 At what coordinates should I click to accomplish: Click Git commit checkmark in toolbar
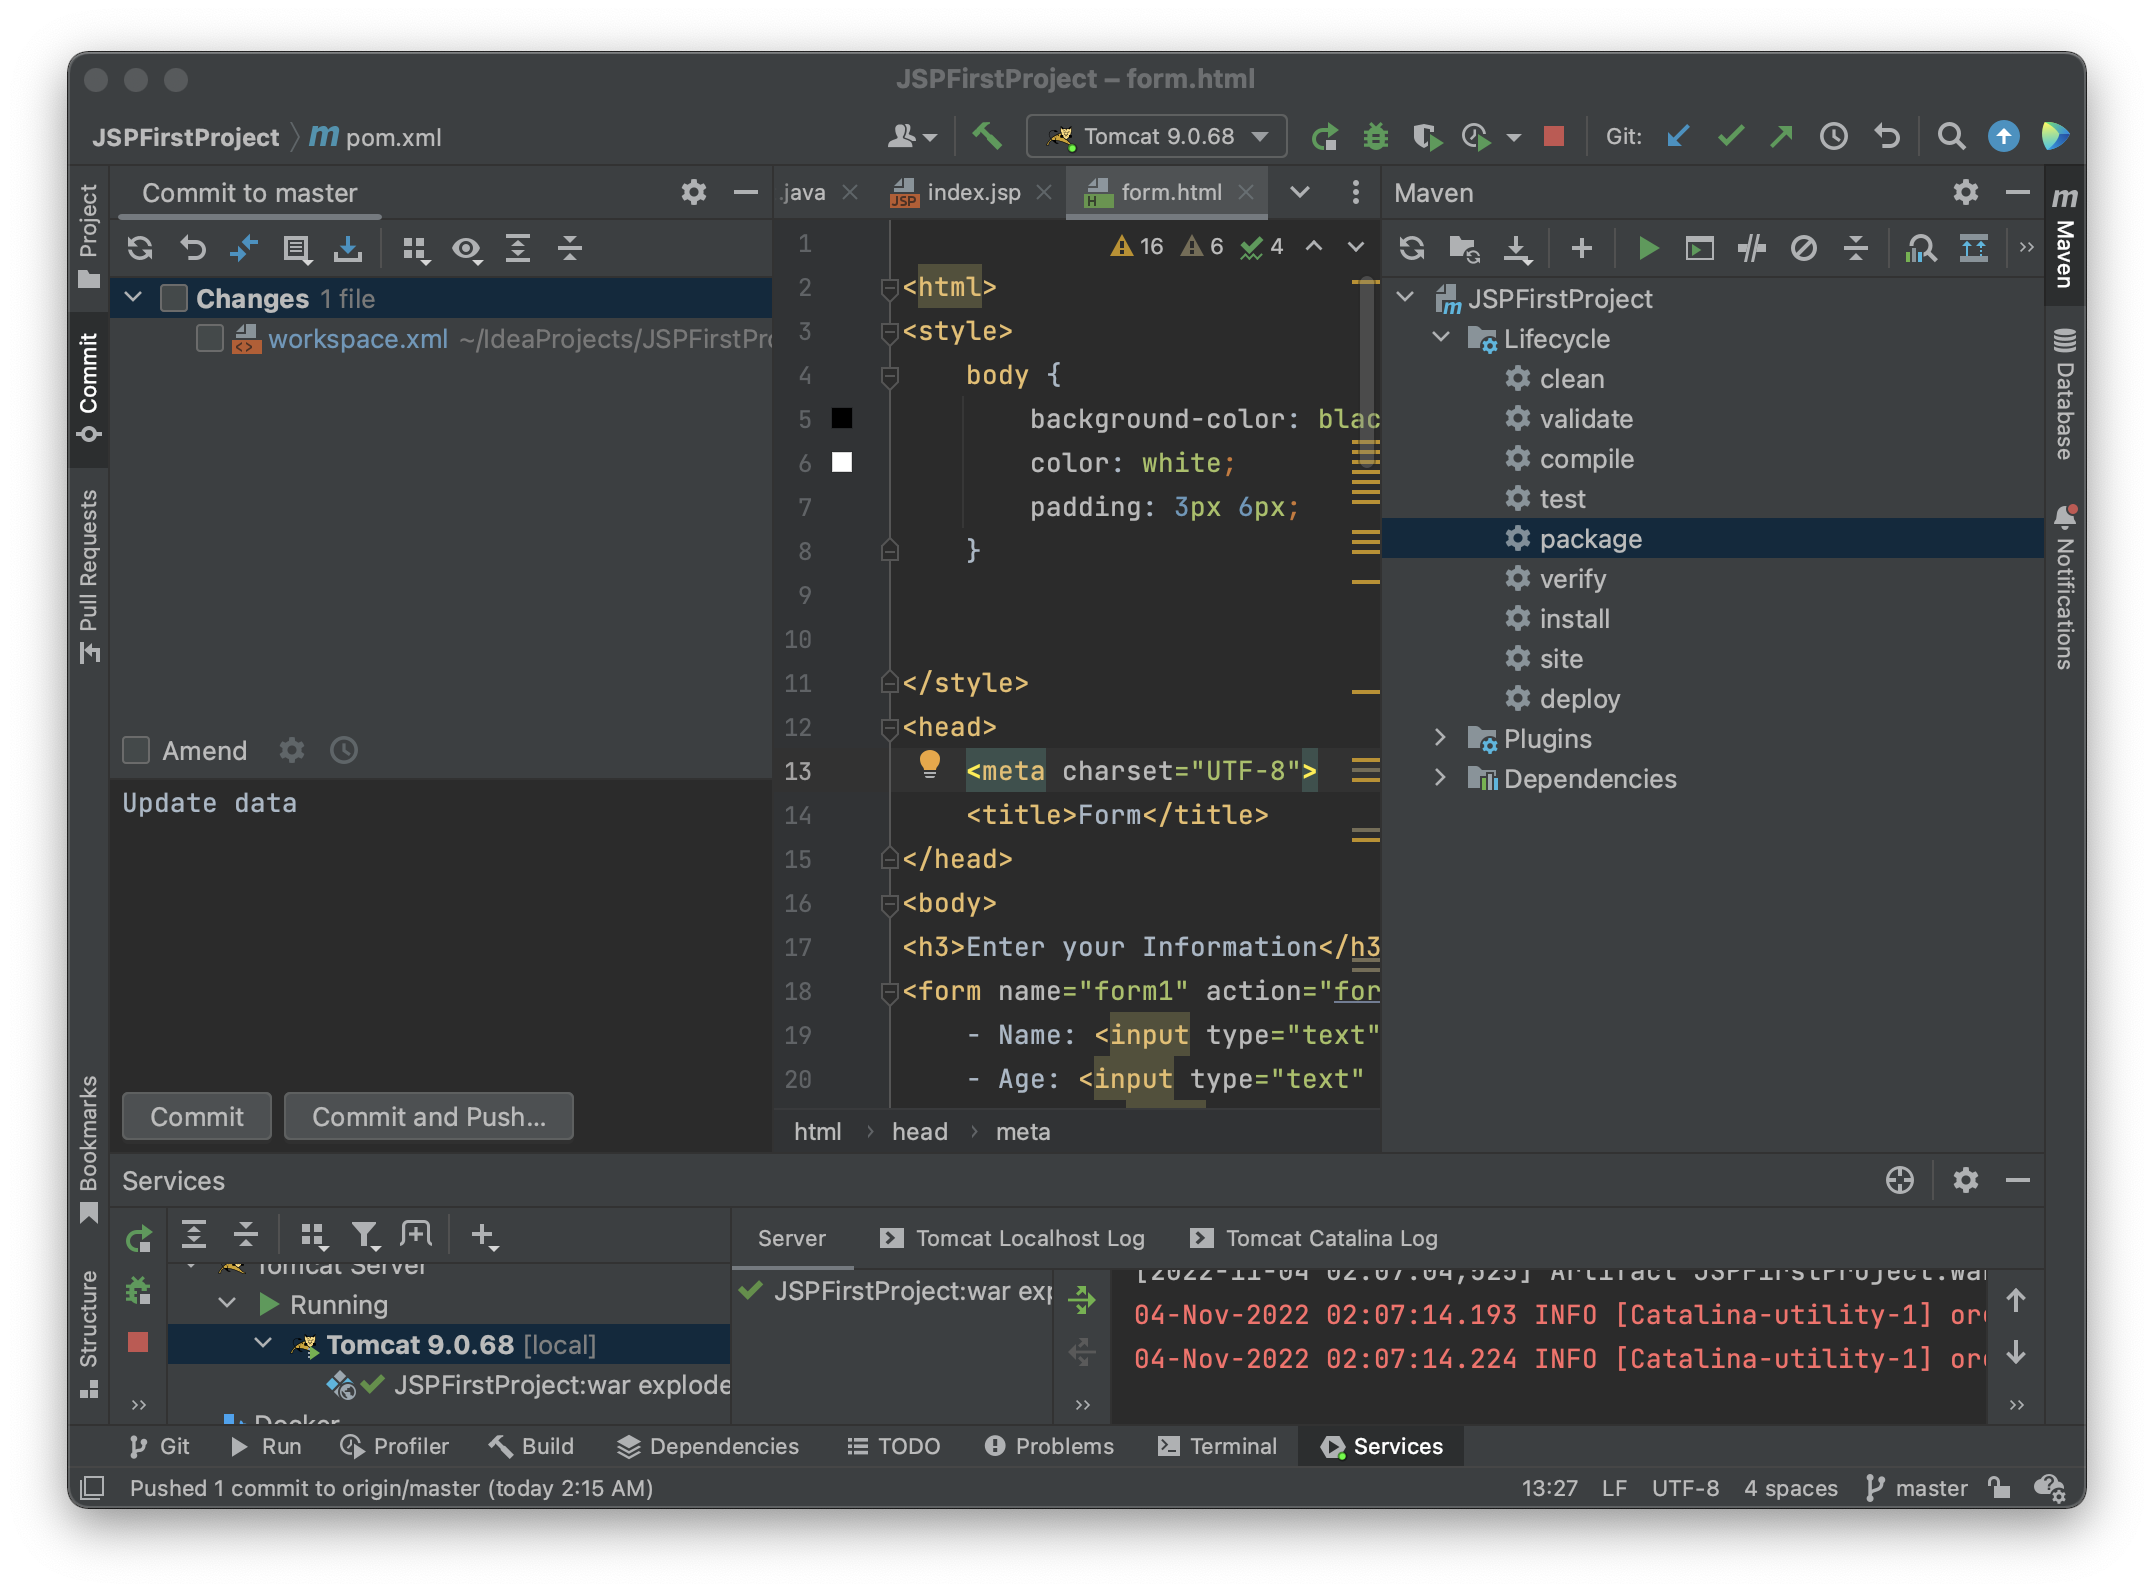[x=1730, y=136]
